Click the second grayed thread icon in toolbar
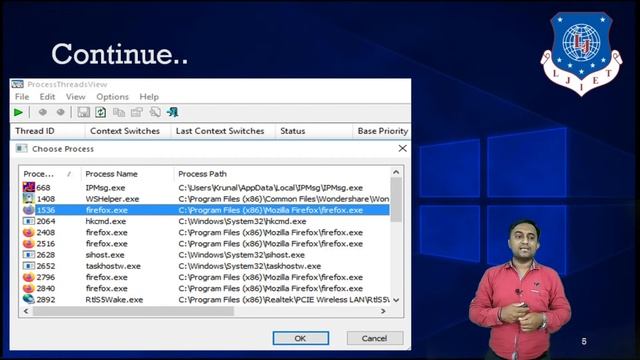Viewport: 640px width, 360px height. tap(60, 112)
